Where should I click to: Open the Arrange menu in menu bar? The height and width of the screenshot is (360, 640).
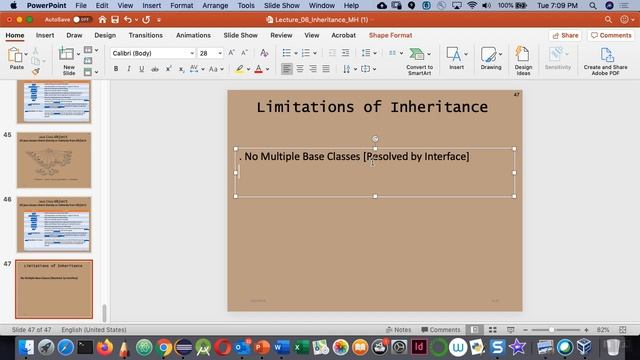215,6
